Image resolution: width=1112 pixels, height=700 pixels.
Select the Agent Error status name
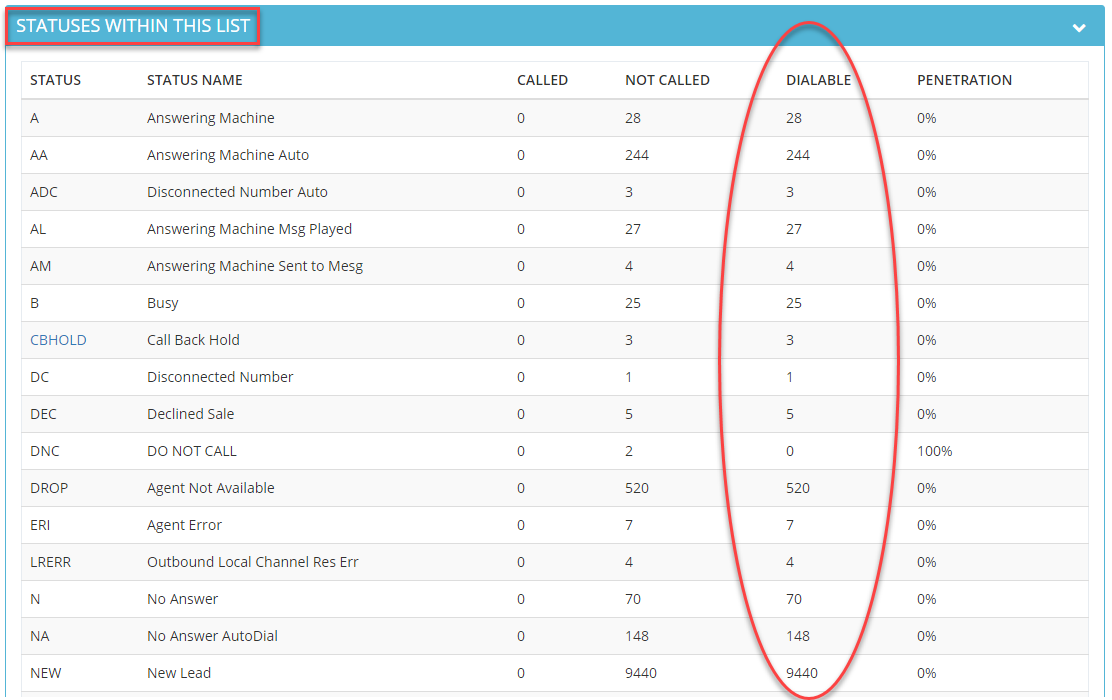[x=184, y=525]
